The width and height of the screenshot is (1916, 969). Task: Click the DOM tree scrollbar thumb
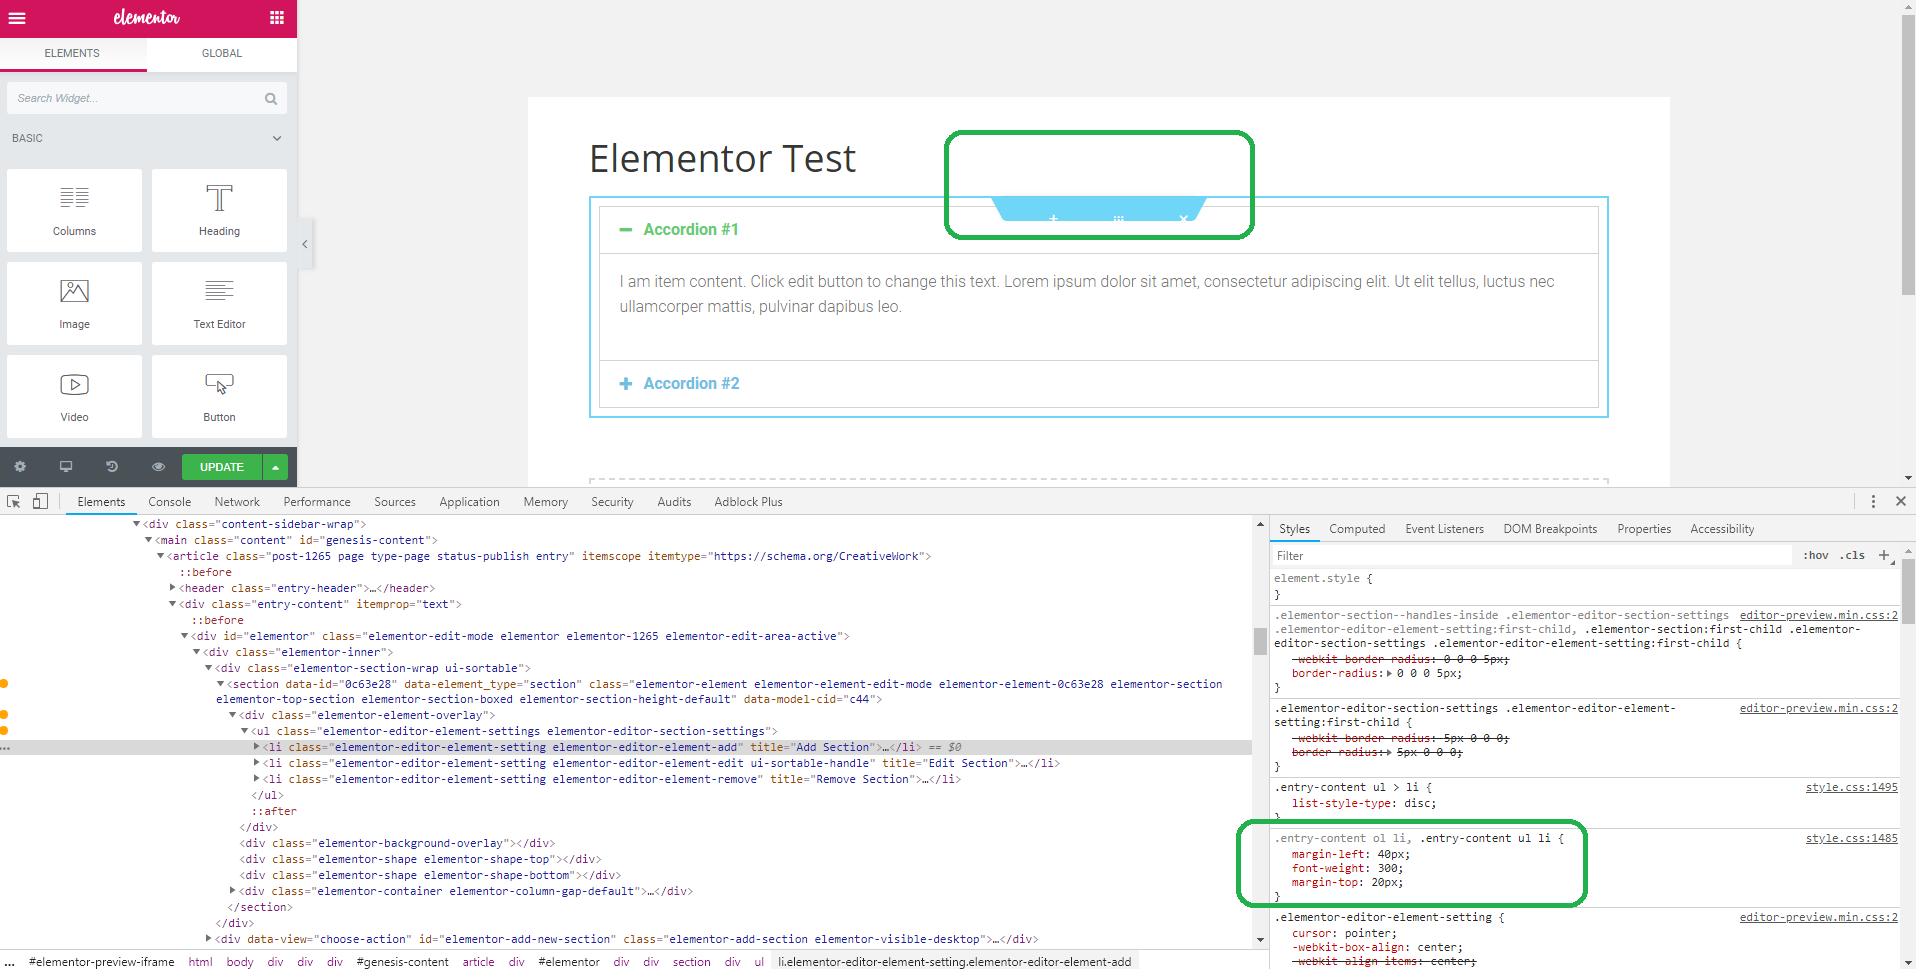tap(1260, 641)
